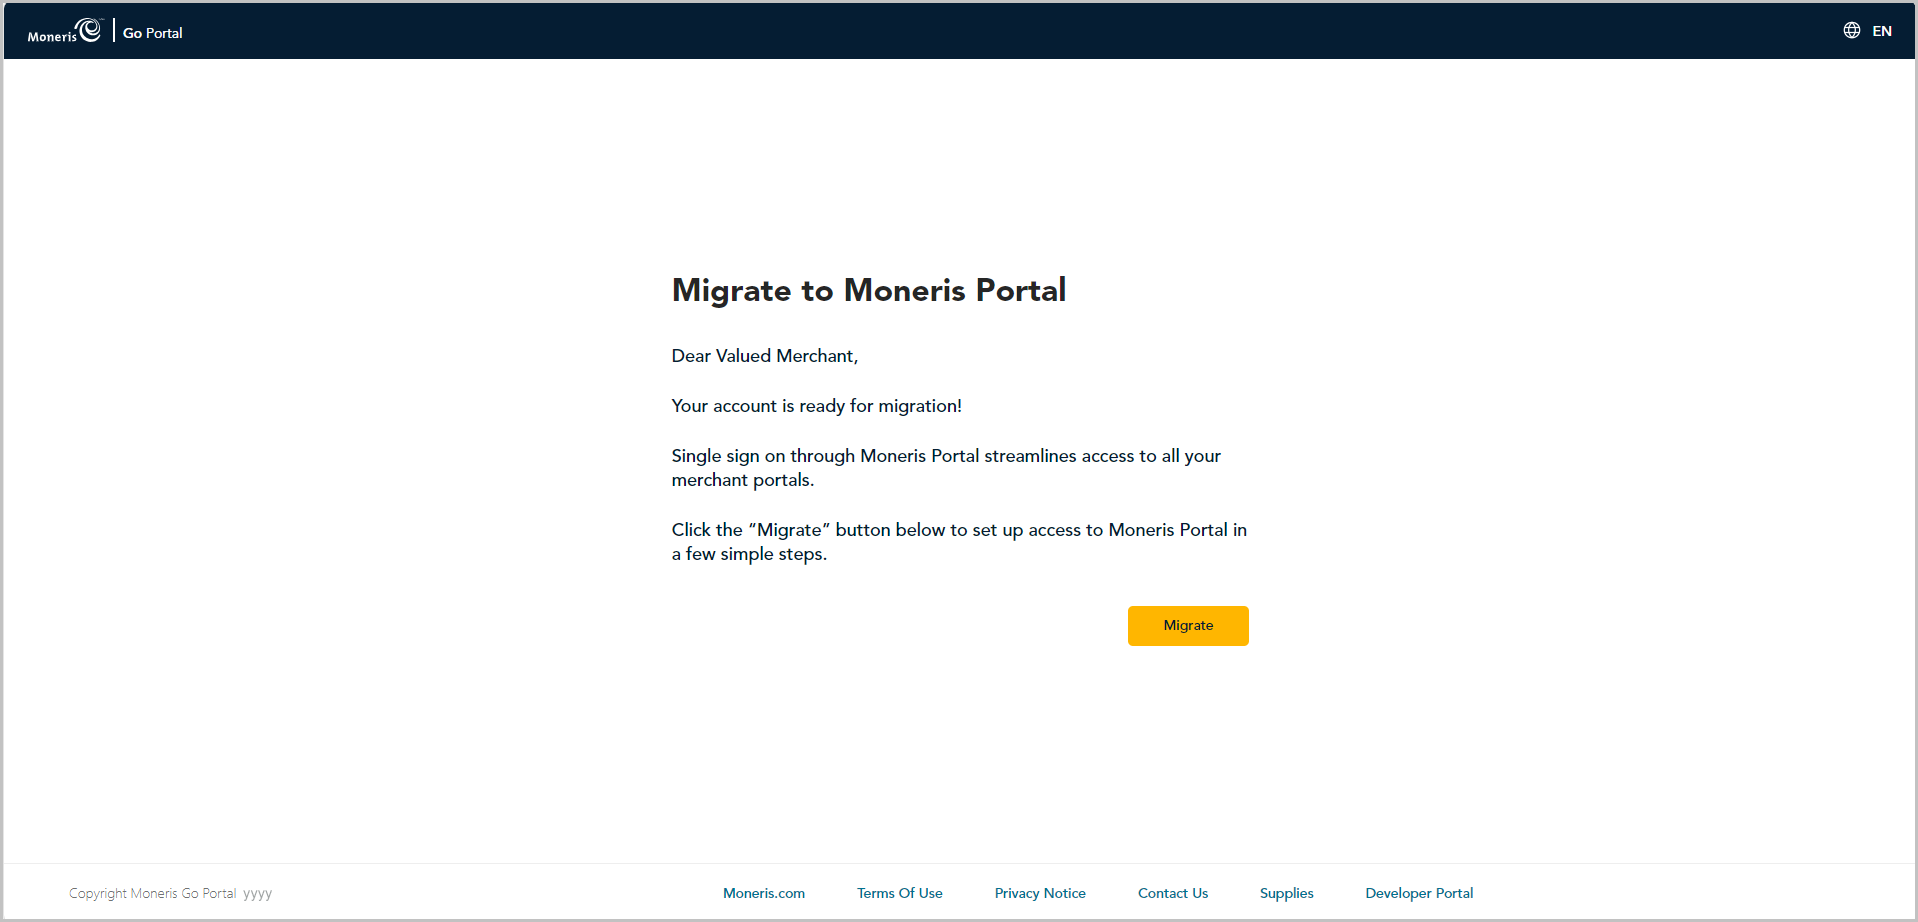The width and height of the screenshot is (1918, 922).
Task: Click the Copyright Moneris Go Portal text
Action: coord(170,893)
